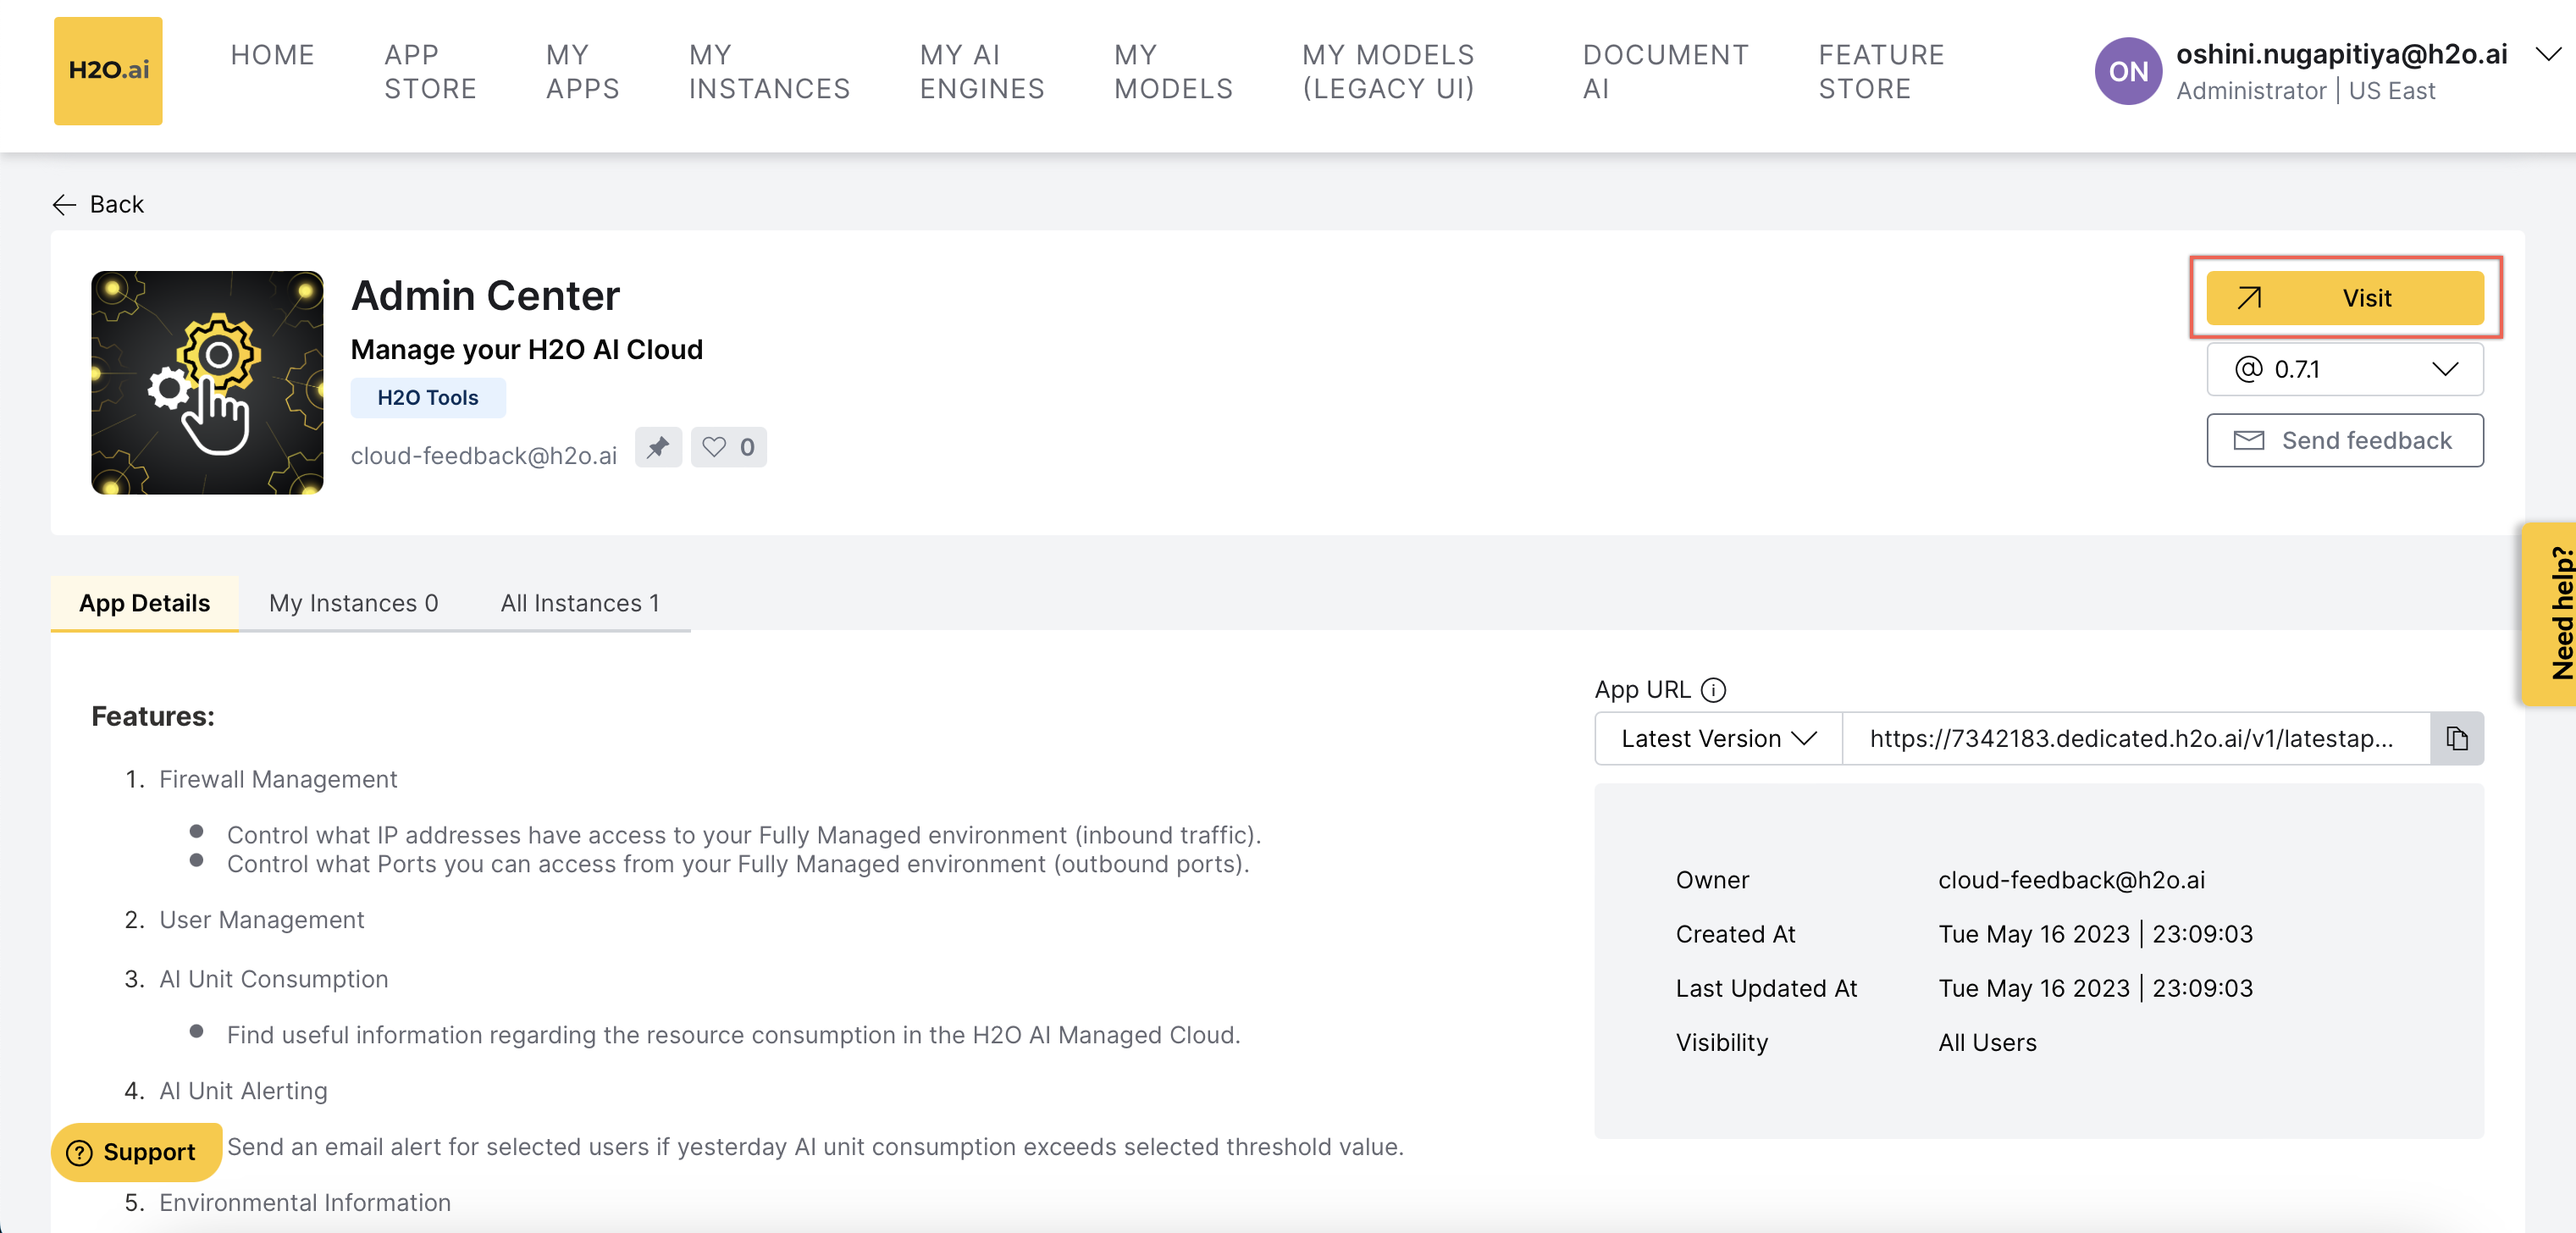Open the Admin Center app thumbnail
Screen dimensions: 2576x1233
pyautogui.click(x=207, y=382)
